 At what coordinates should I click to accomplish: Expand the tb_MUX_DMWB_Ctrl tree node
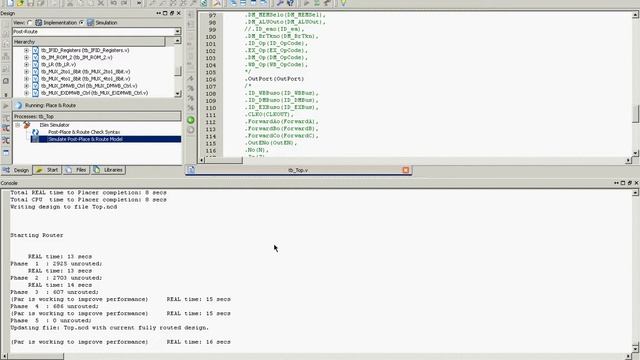(27, 86)
